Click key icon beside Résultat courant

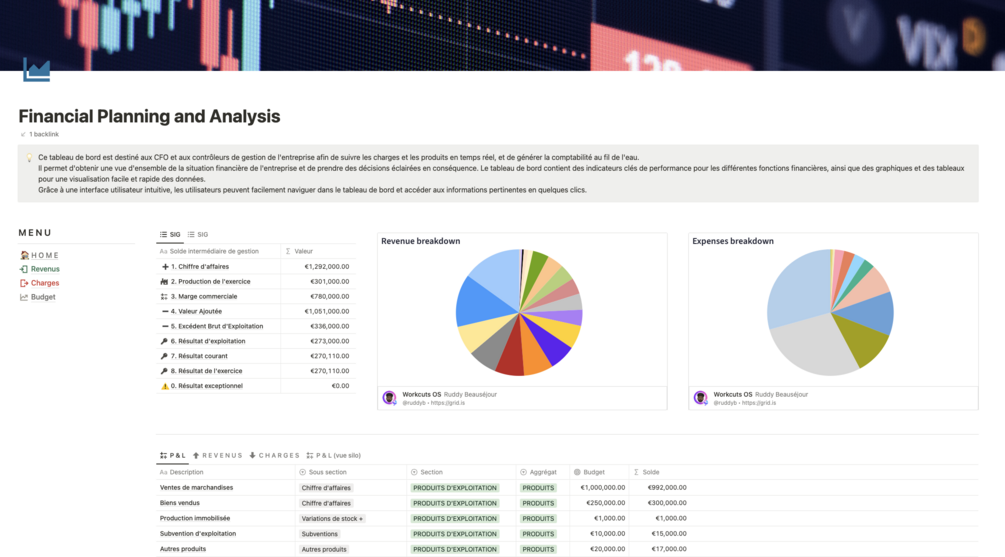(164, 356)
